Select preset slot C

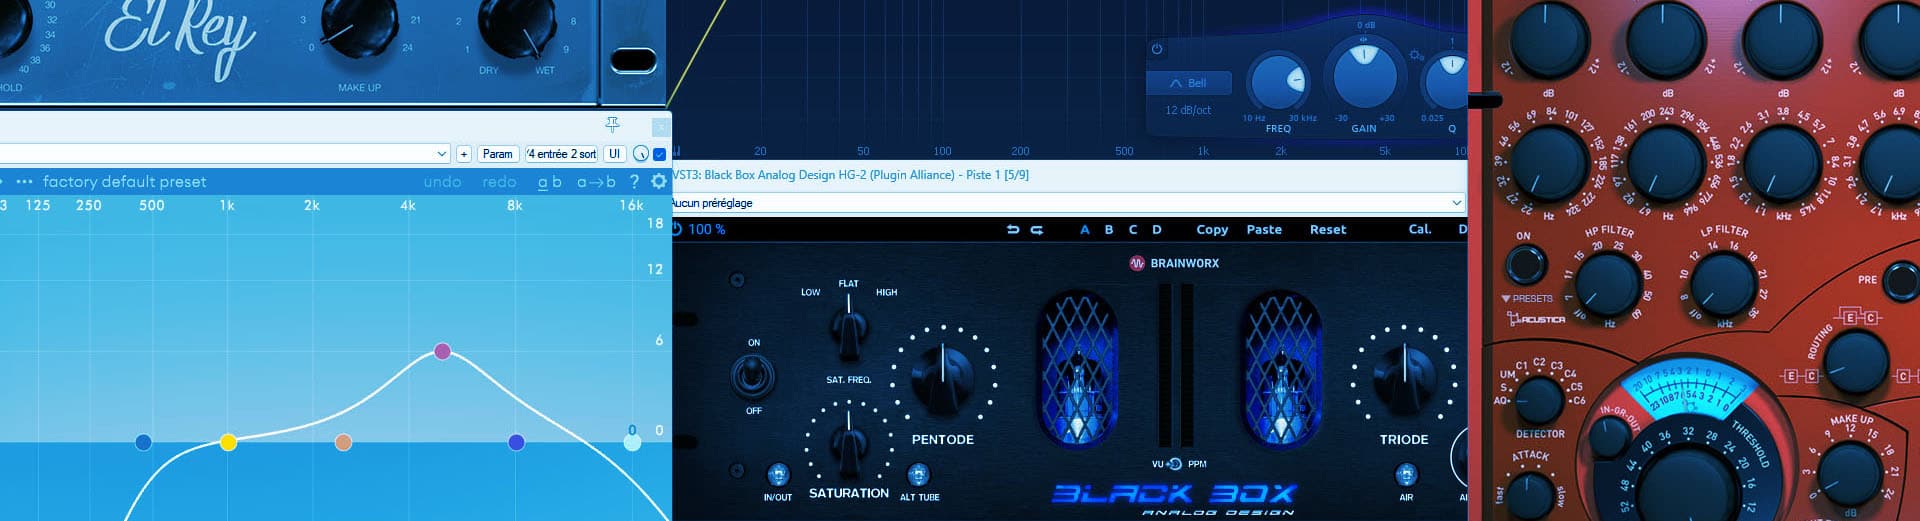click(1133, 230)
